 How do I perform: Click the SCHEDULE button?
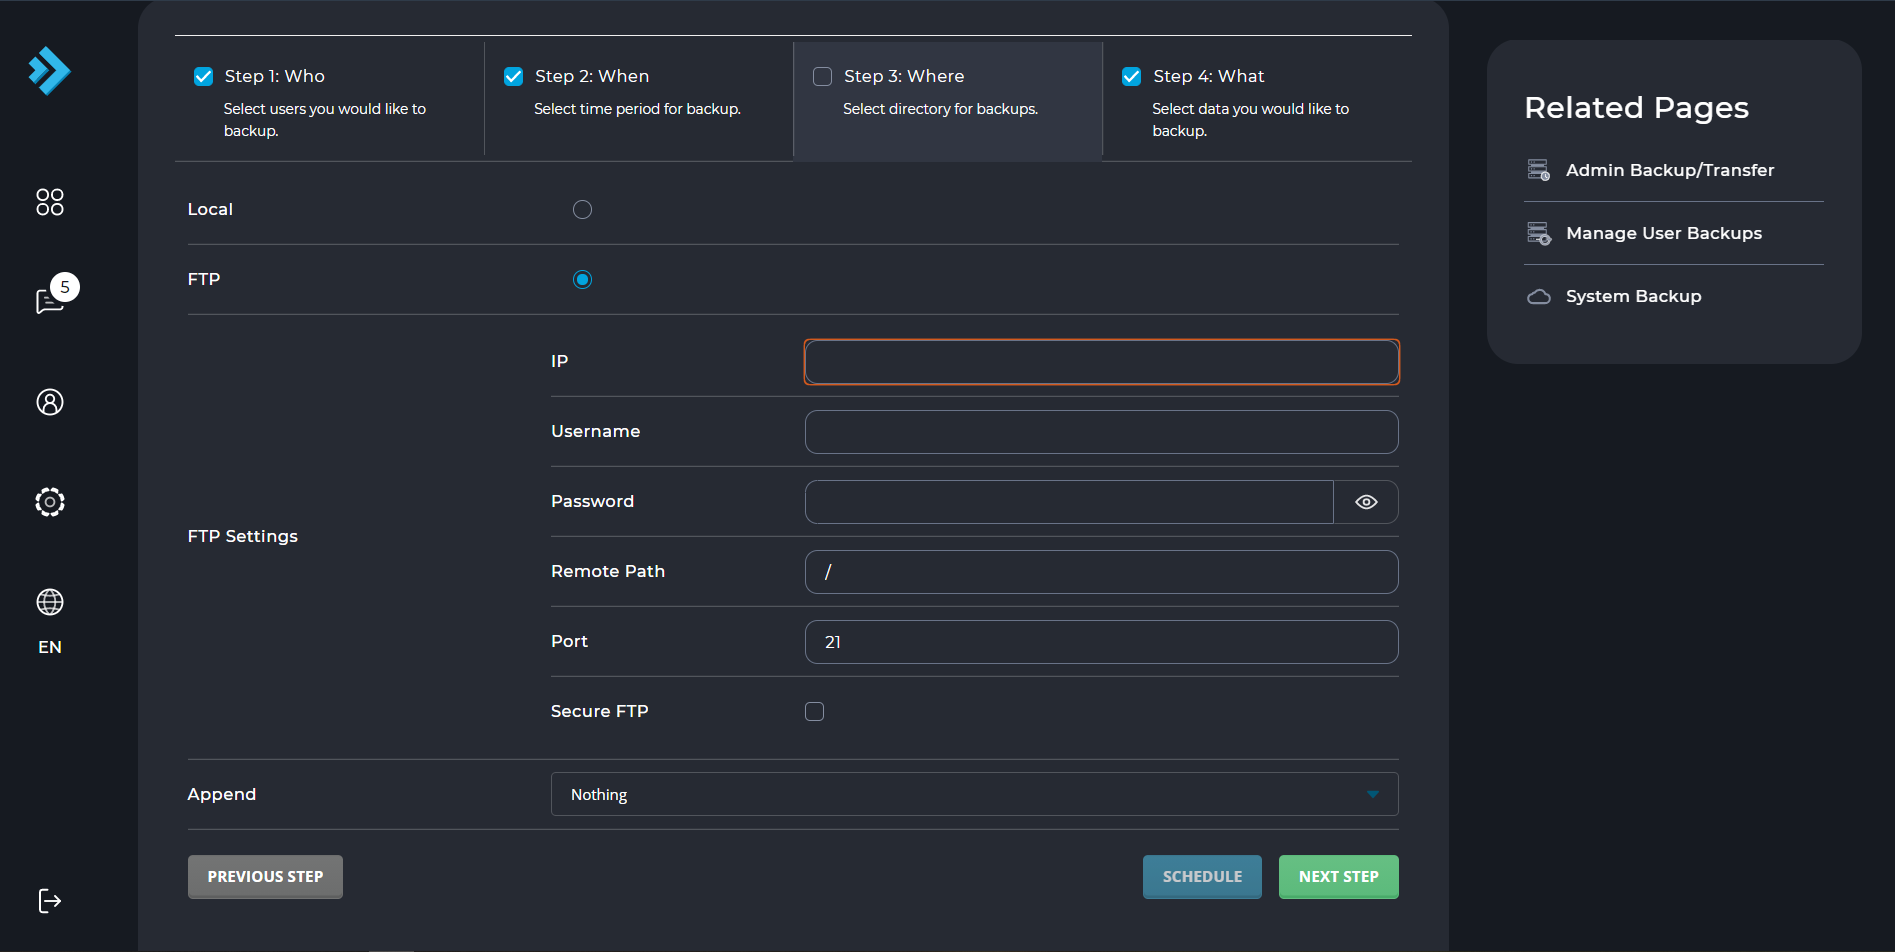[x=1202, y=877]
